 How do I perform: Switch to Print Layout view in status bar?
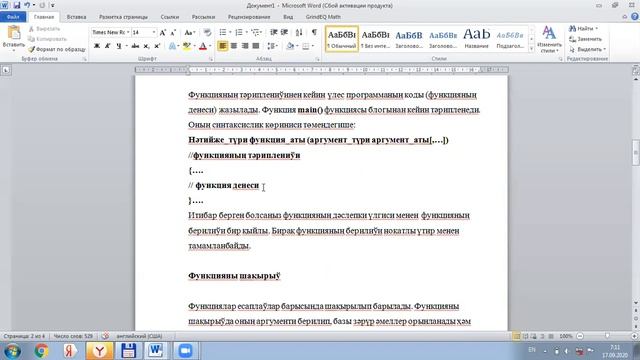click(516, 336)
